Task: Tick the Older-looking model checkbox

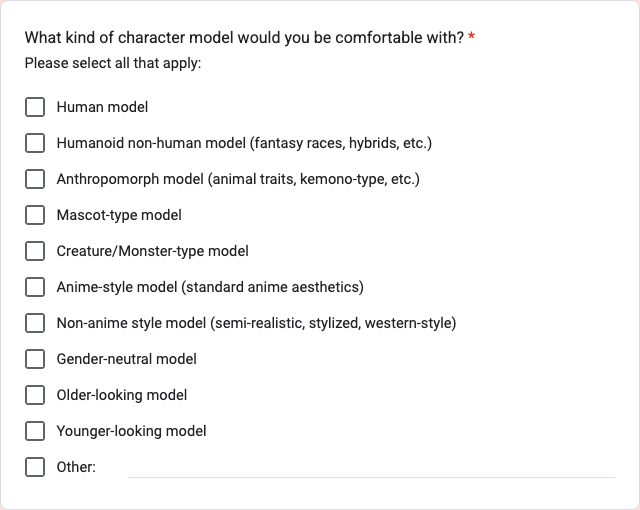Action: click(x=35, y=395)
